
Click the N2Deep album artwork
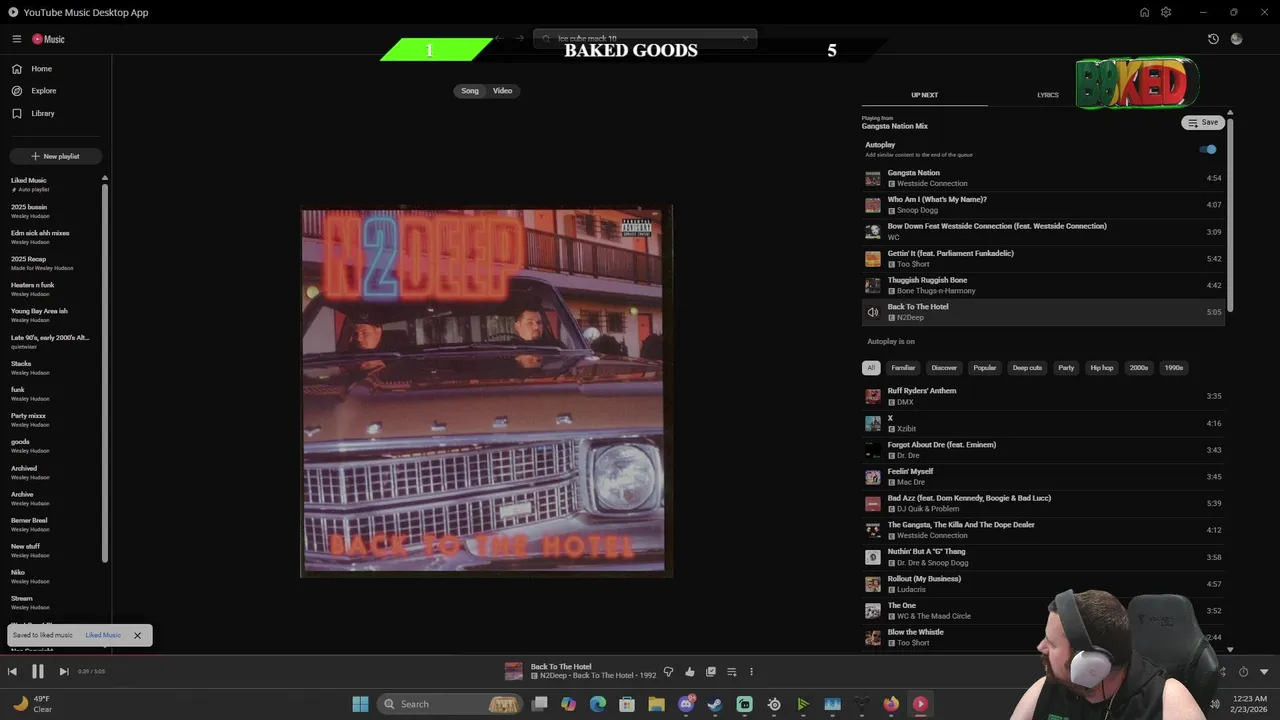(x=486, y=392)
